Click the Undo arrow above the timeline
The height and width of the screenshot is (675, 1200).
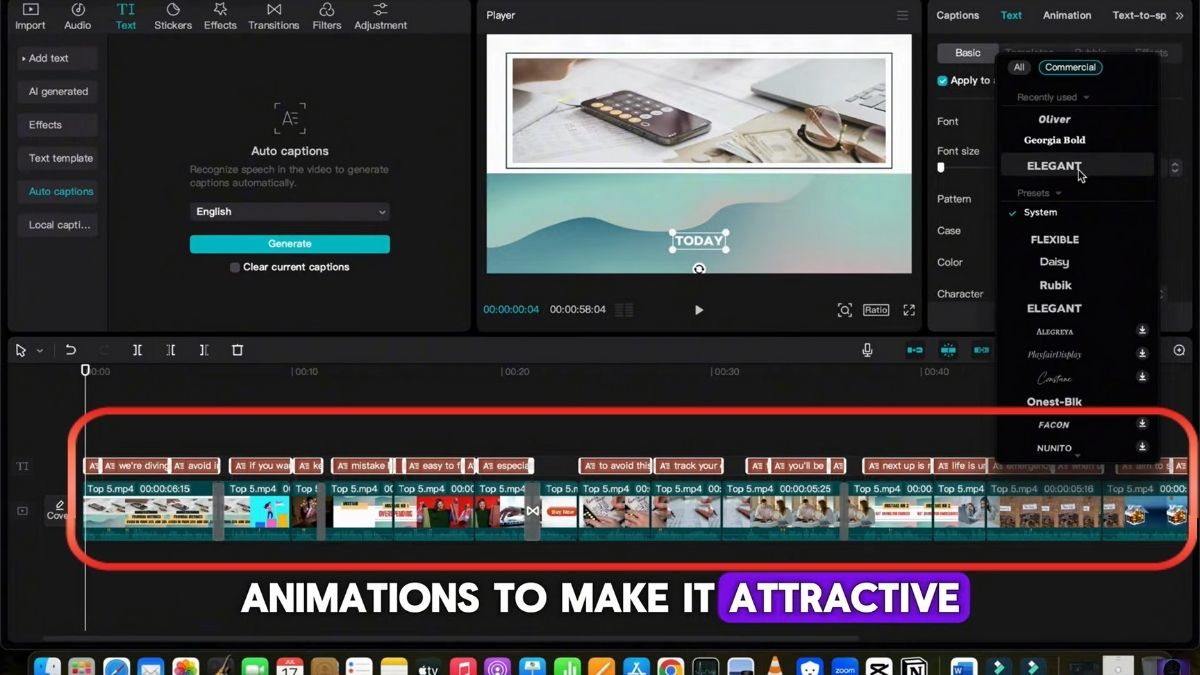click(70, 349)
